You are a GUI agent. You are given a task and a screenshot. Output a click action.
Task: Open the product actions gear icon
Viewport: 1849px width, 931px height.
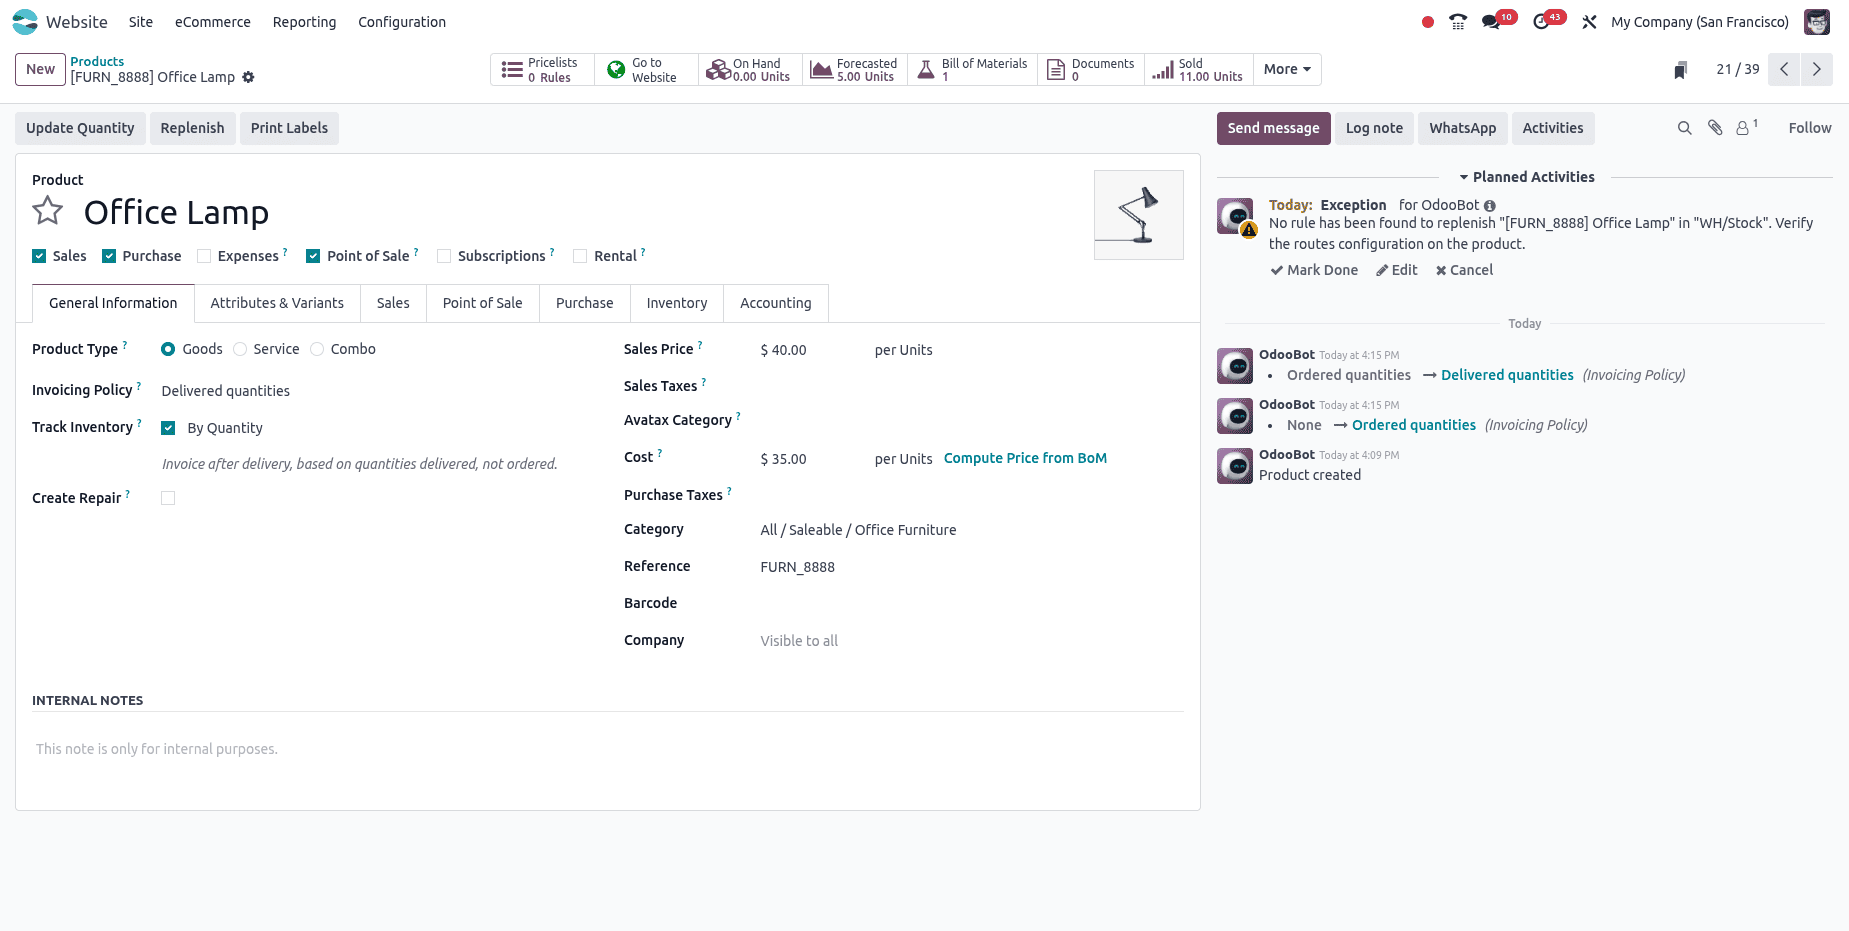pos(249,77)
